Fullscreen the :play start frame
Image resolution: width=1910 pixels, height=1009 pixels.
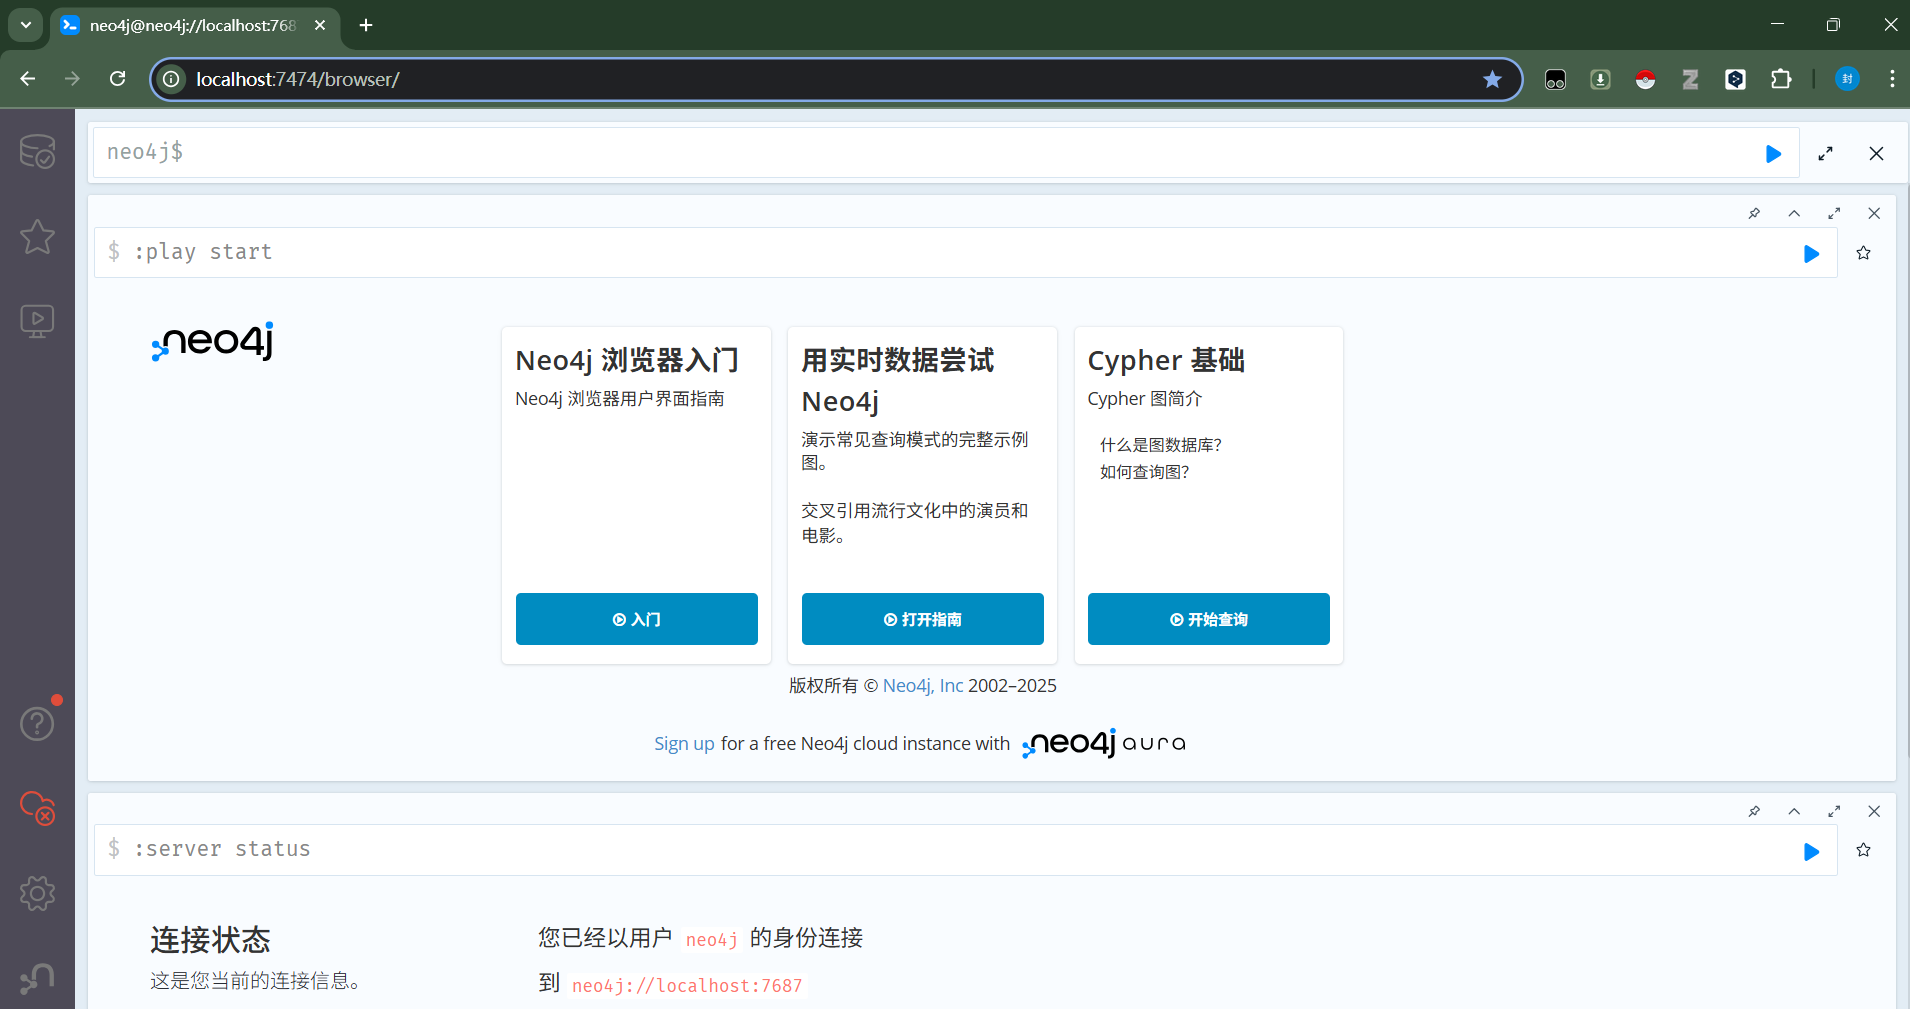(x=1834, y=213)
